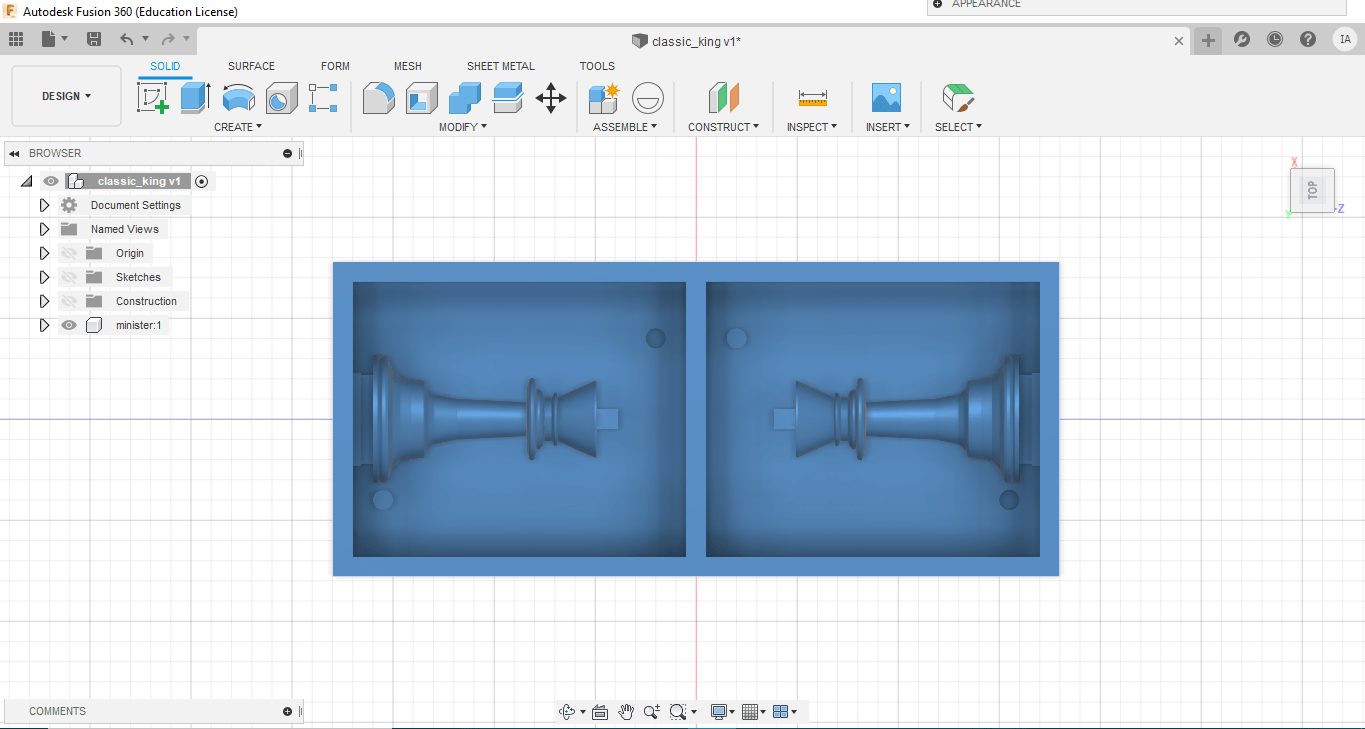Expand the Named Views node
Image resolution: width=1365 pixels, height=729 pixels.
[x=44, y=229]
